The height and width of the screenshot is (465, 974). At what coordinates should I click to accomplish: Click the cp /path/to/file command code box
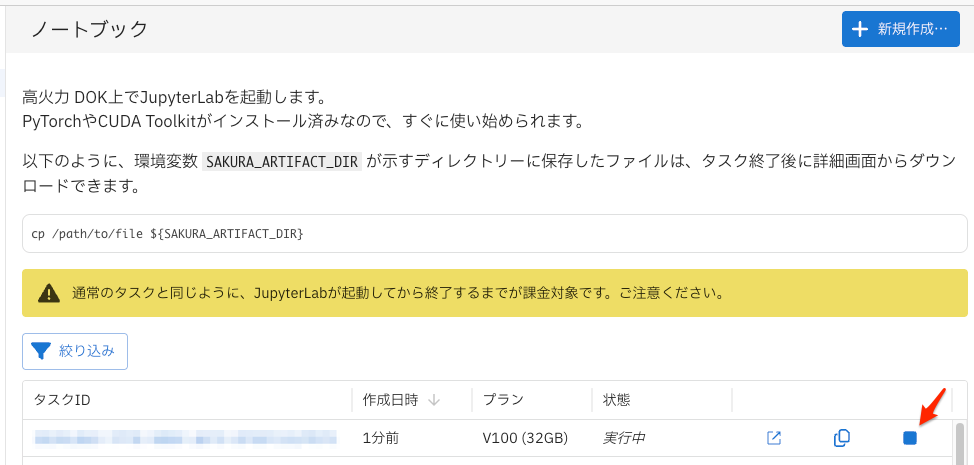[494, 234]
